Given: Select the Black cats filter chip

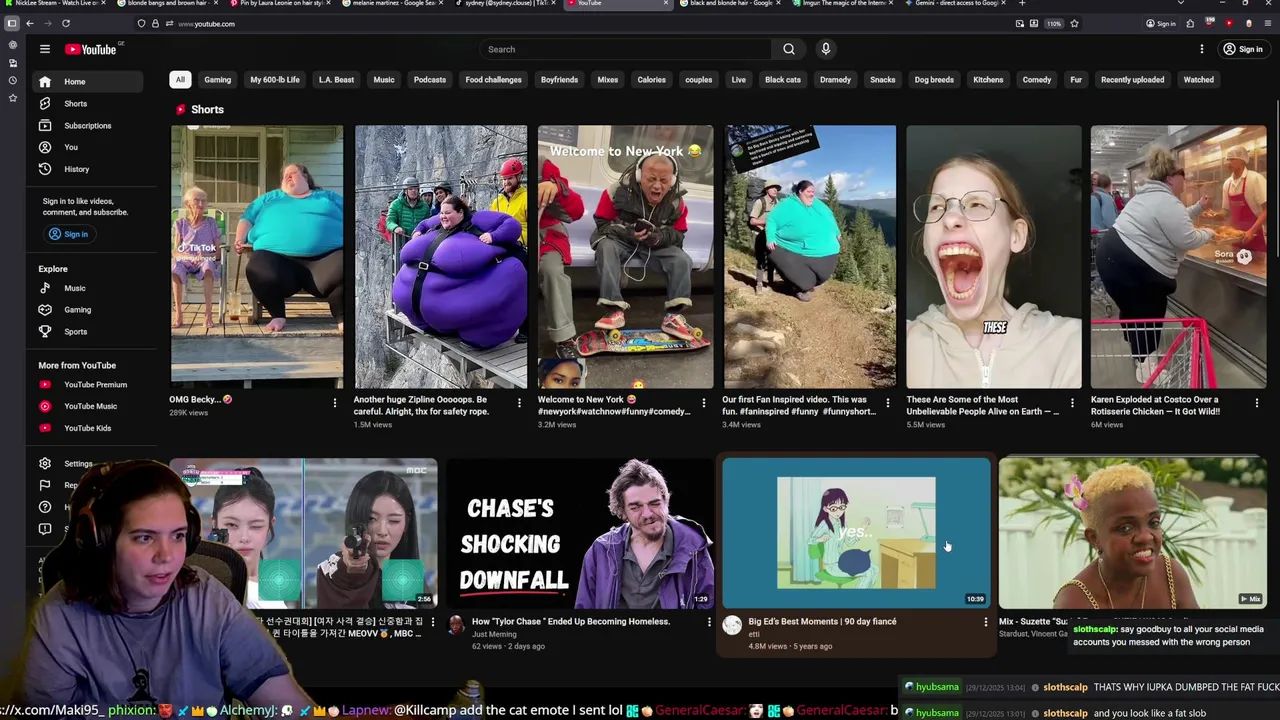Looking at the screenshot, I should [783, 80].
